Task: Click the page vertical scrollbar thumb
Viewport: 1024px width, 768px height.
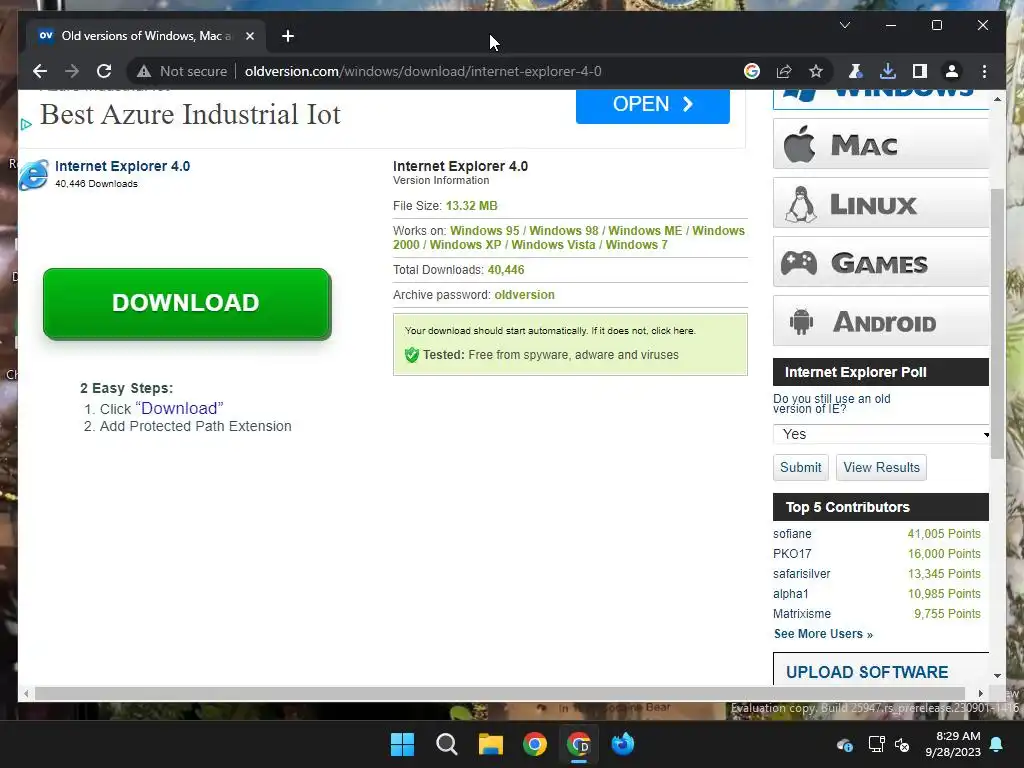Action: [997, 323]
